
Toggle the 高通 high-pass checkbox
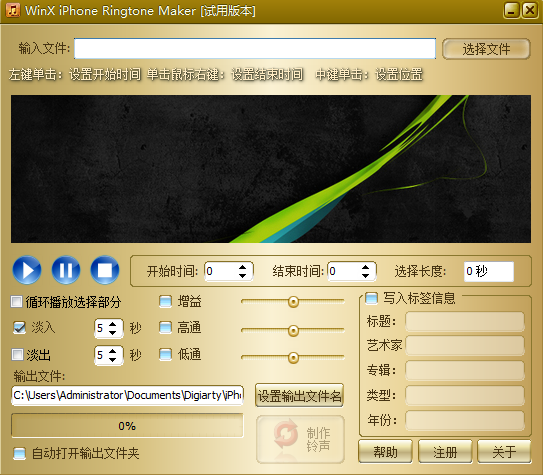tap(166, 327)
